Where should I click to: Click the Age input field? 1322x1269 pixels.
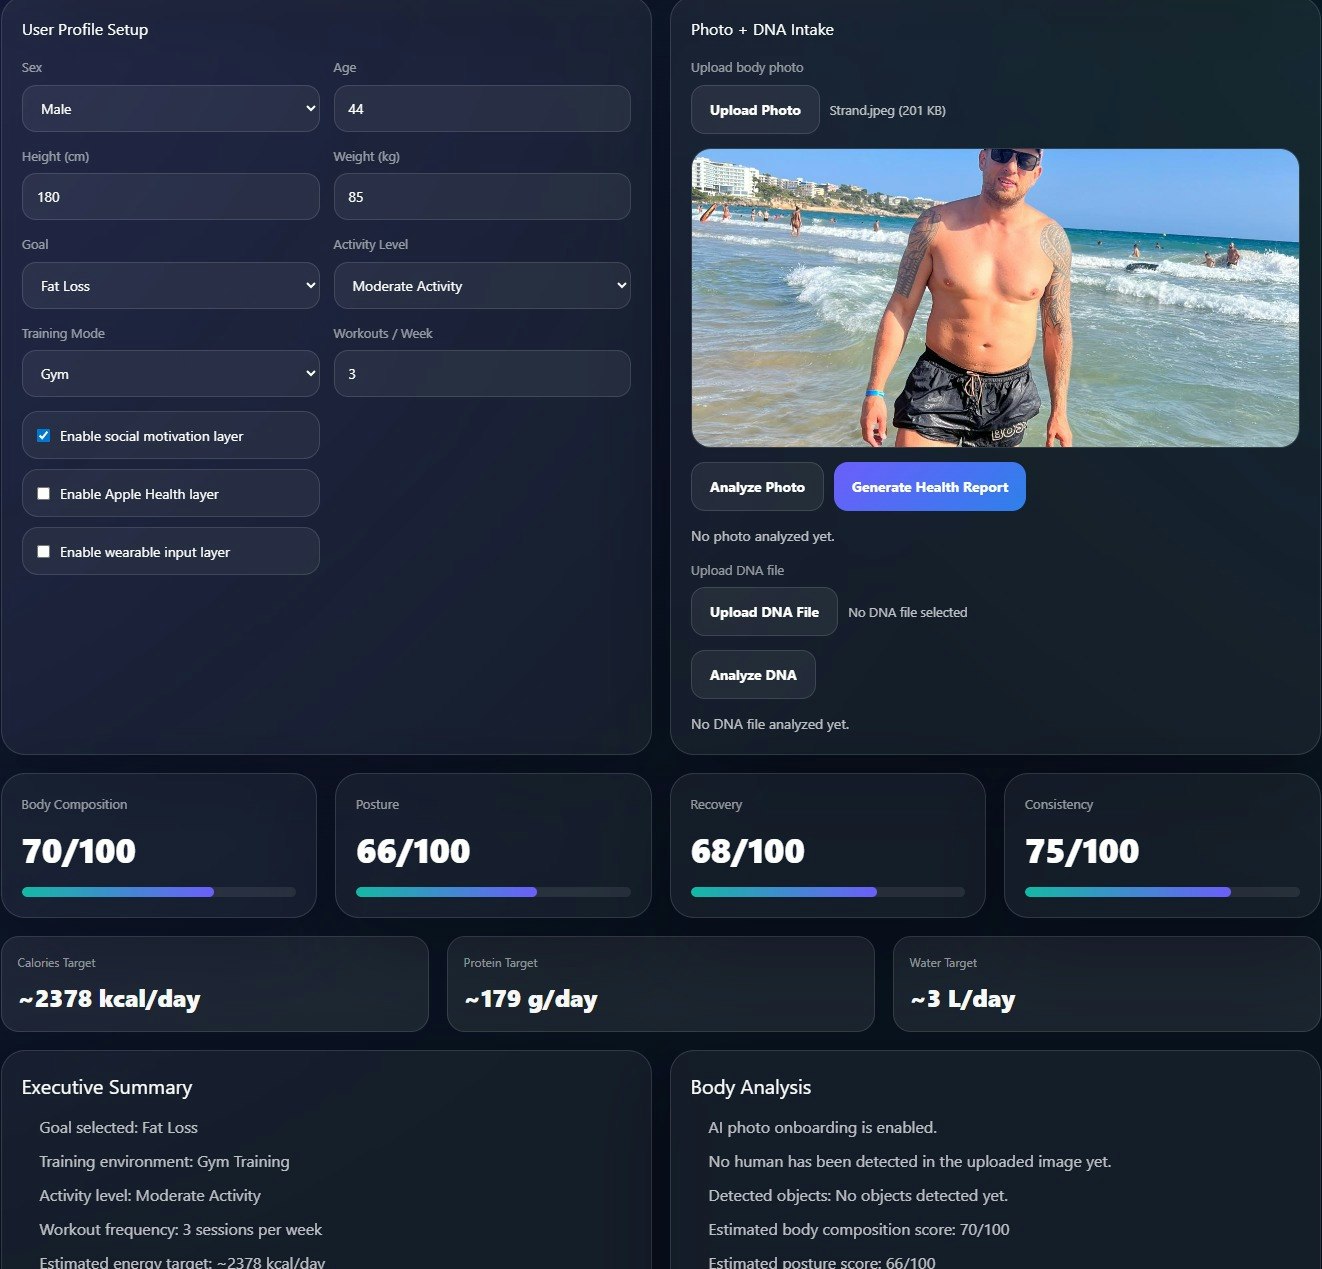point(481,108)
